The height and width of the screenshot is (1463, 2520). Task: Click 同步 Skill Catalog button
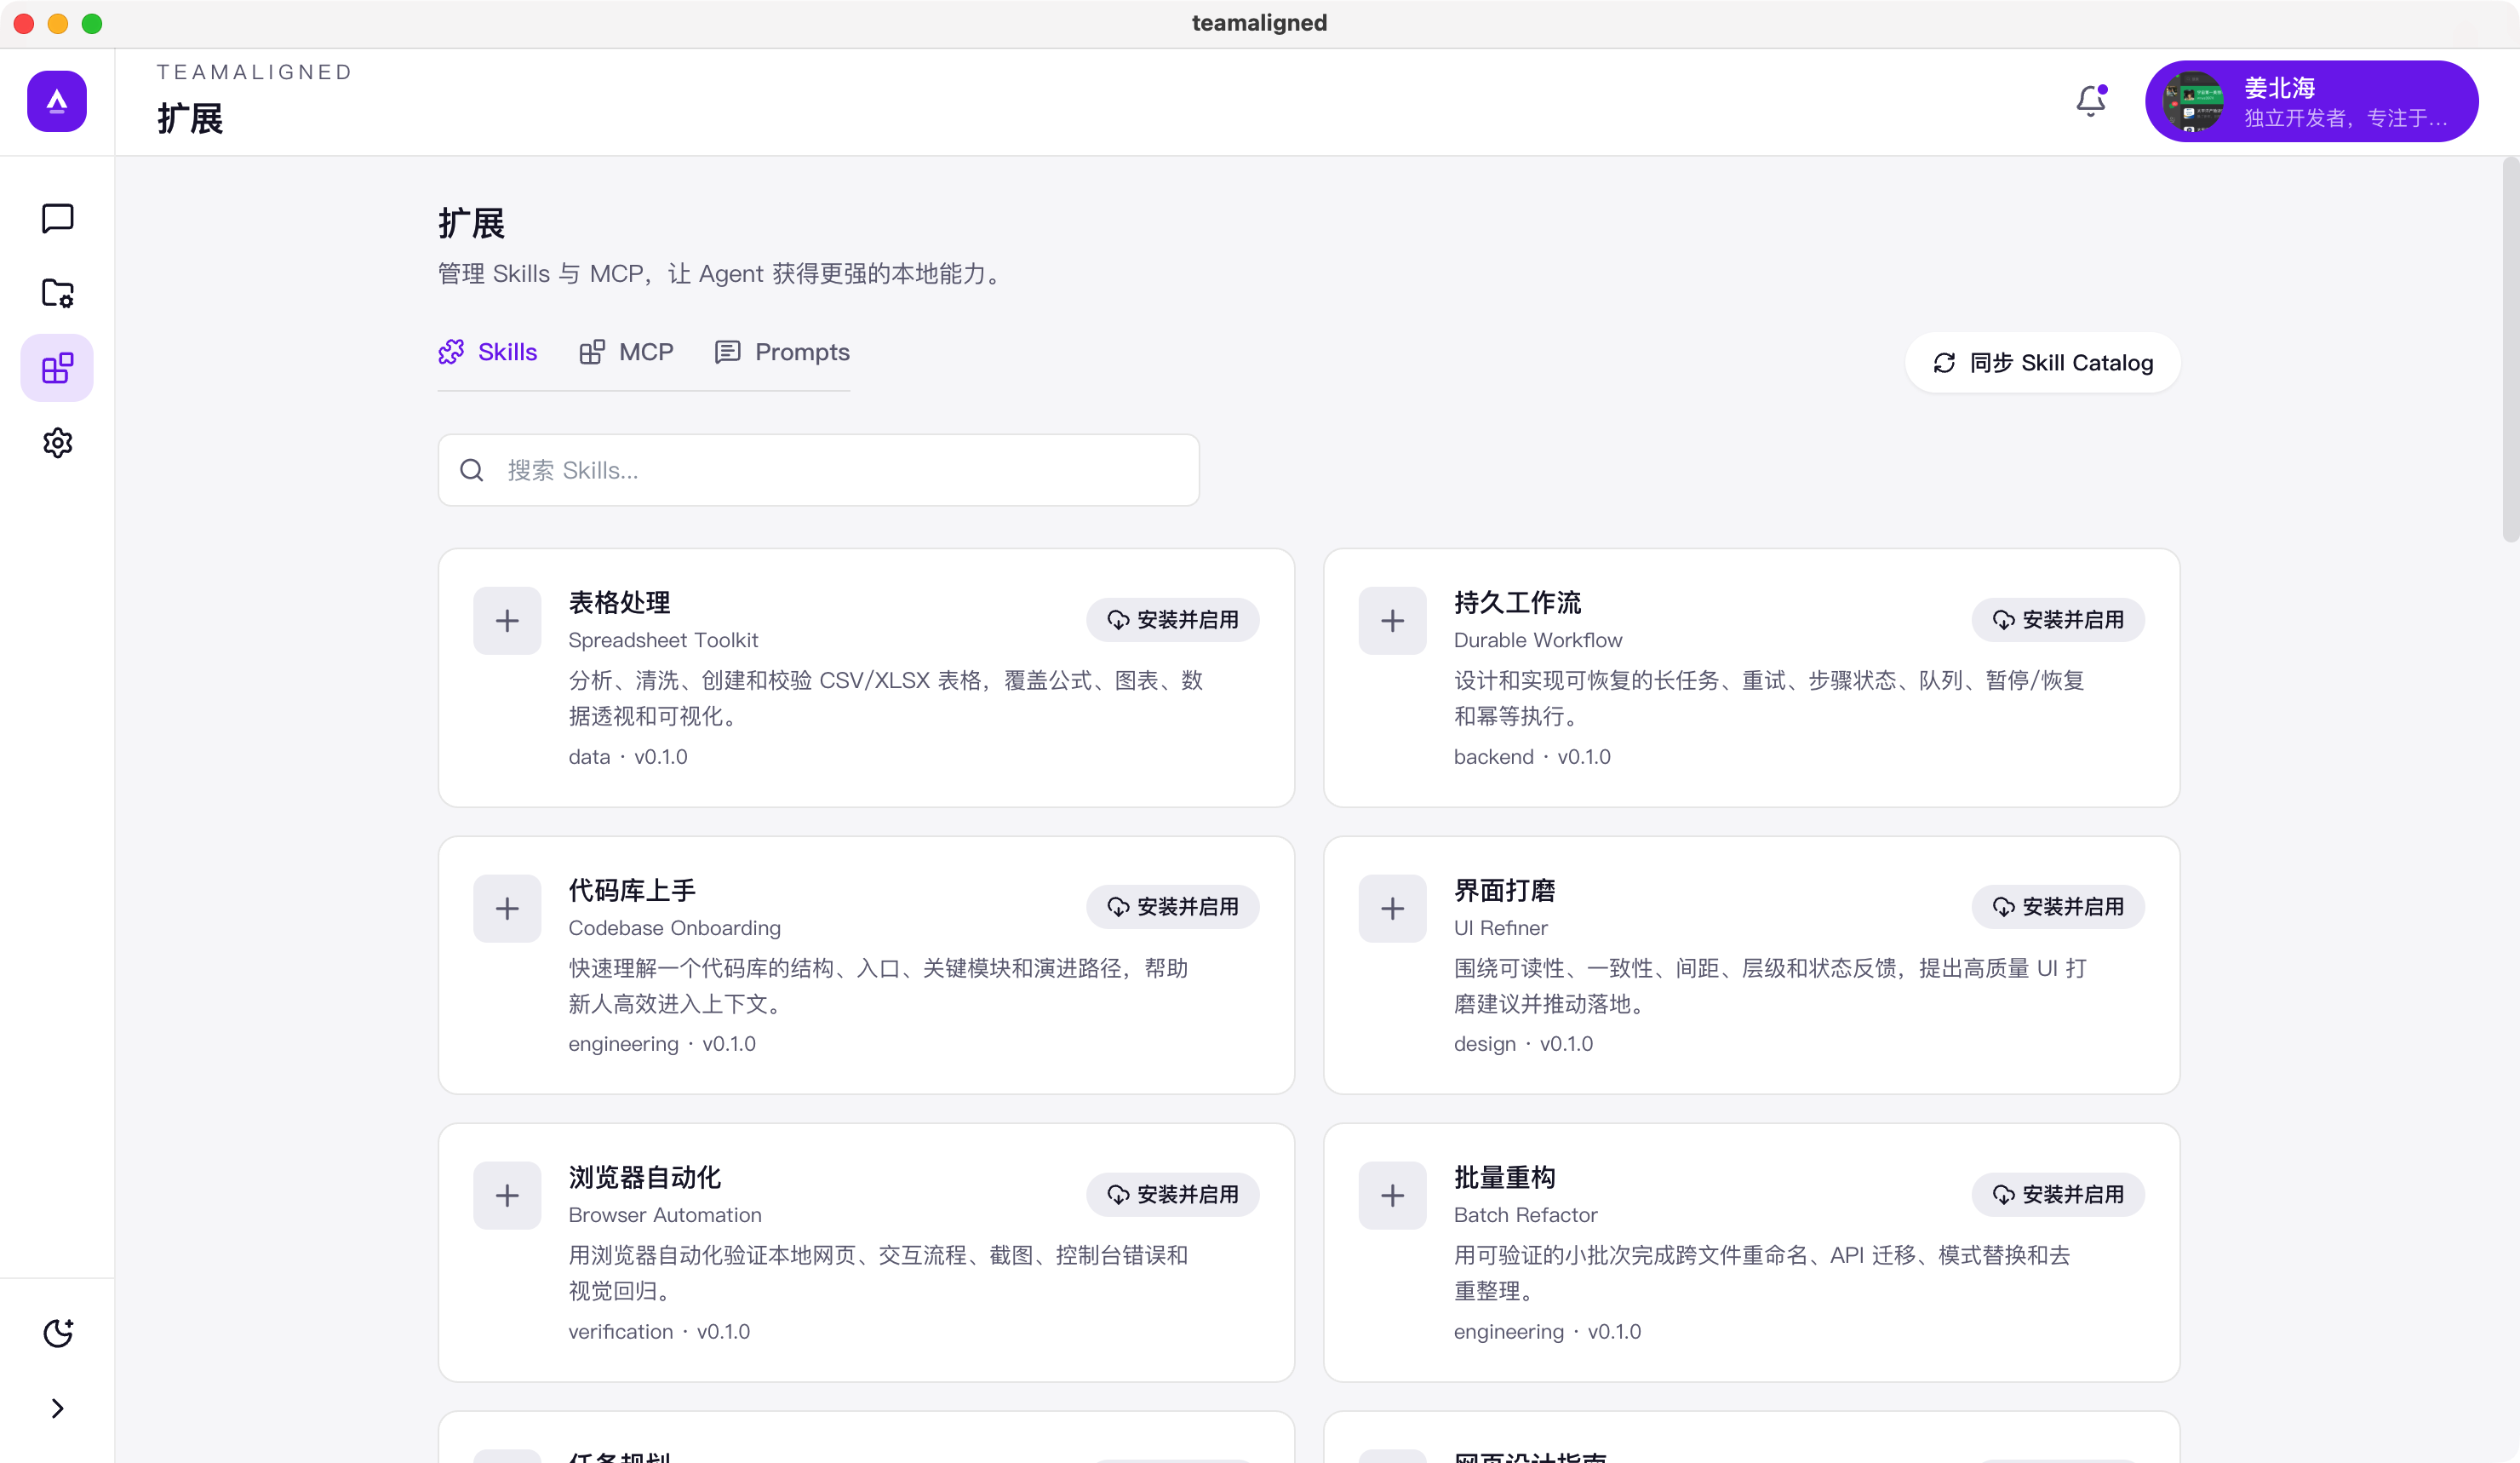pos(2042,363)
